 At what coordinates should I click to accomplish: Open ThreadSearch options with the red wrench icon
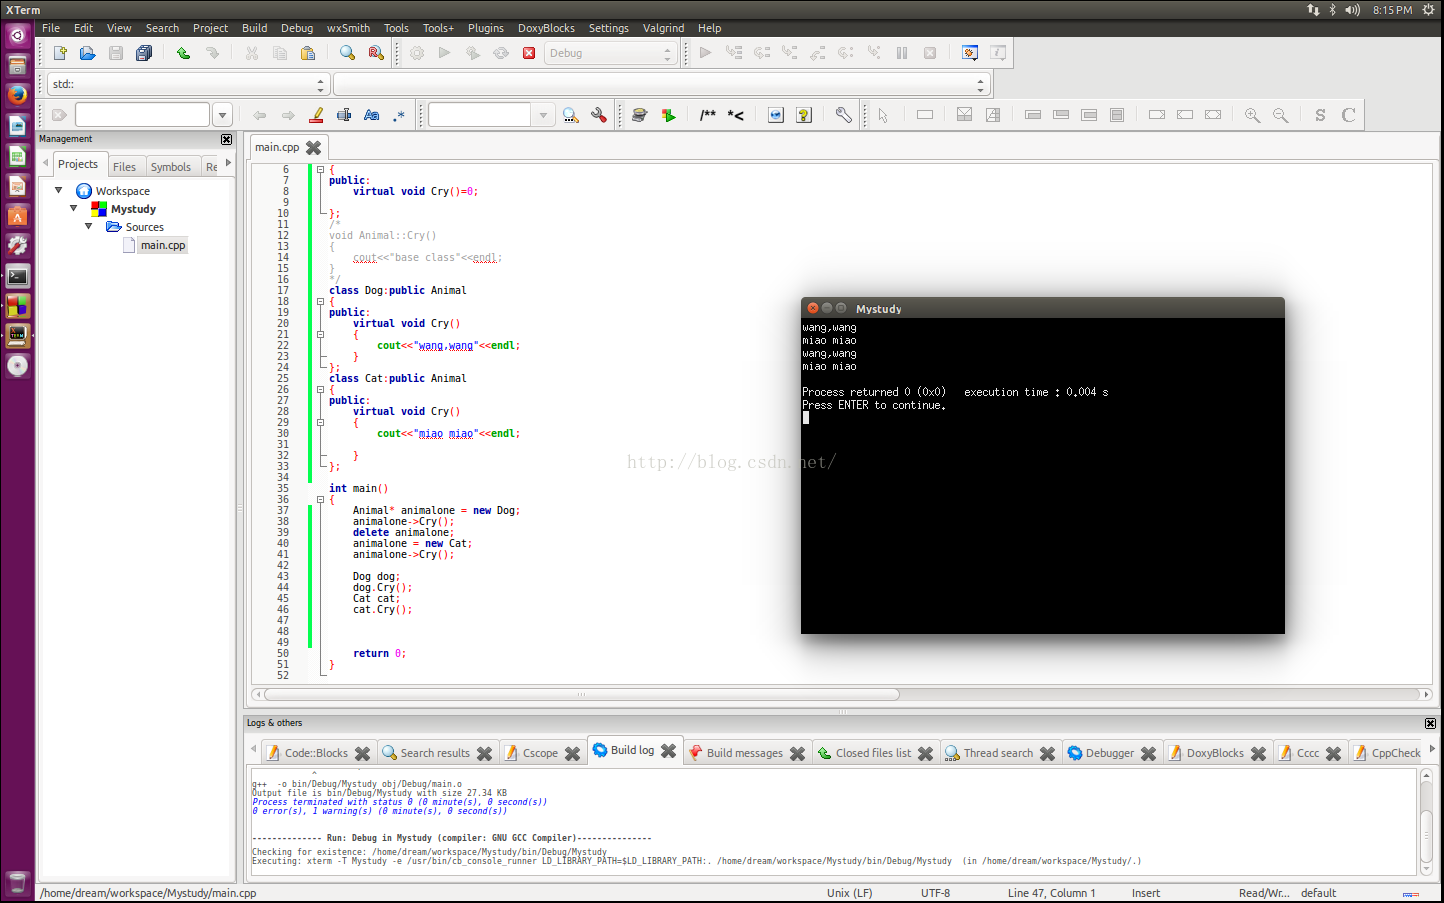599,115
